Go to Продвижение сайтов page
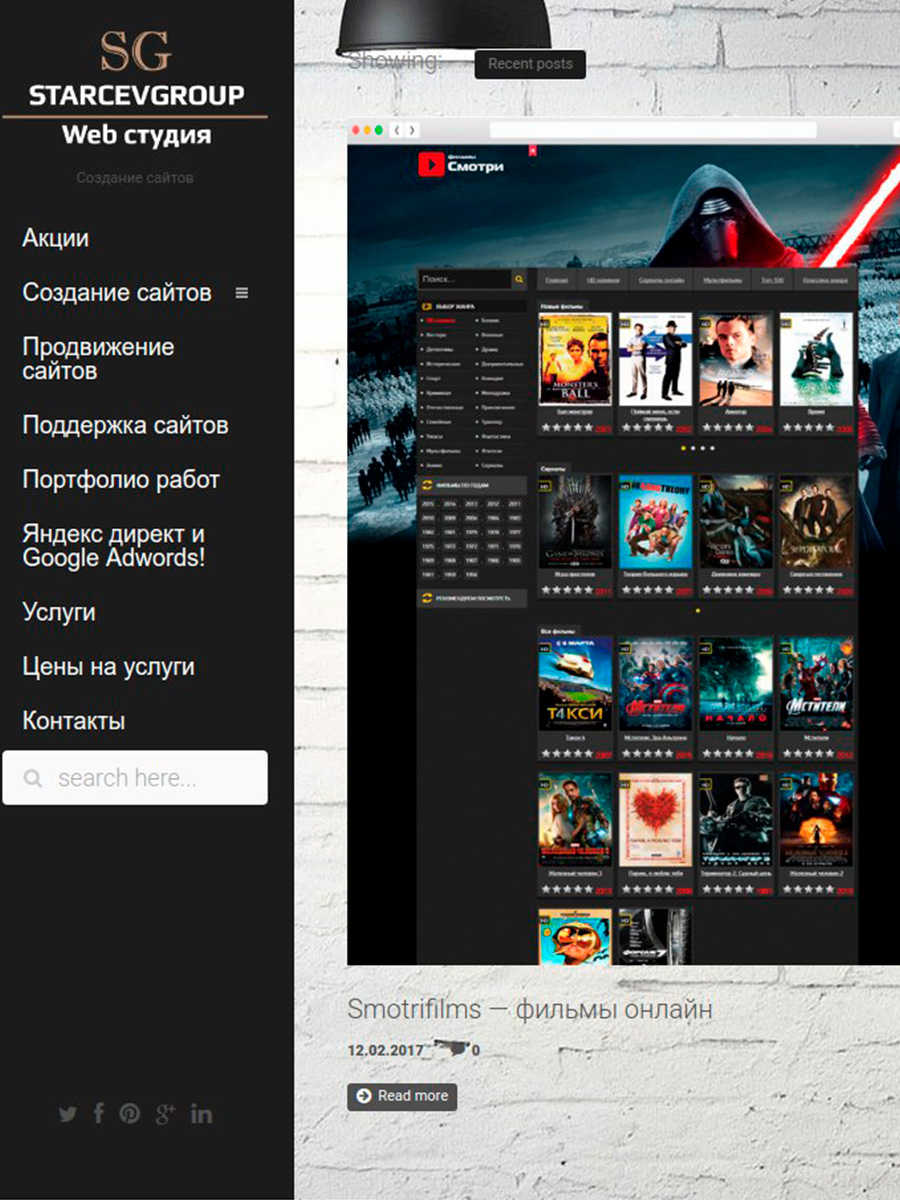The width and height of the screenshot is (900, 1200). click(98, 359)
